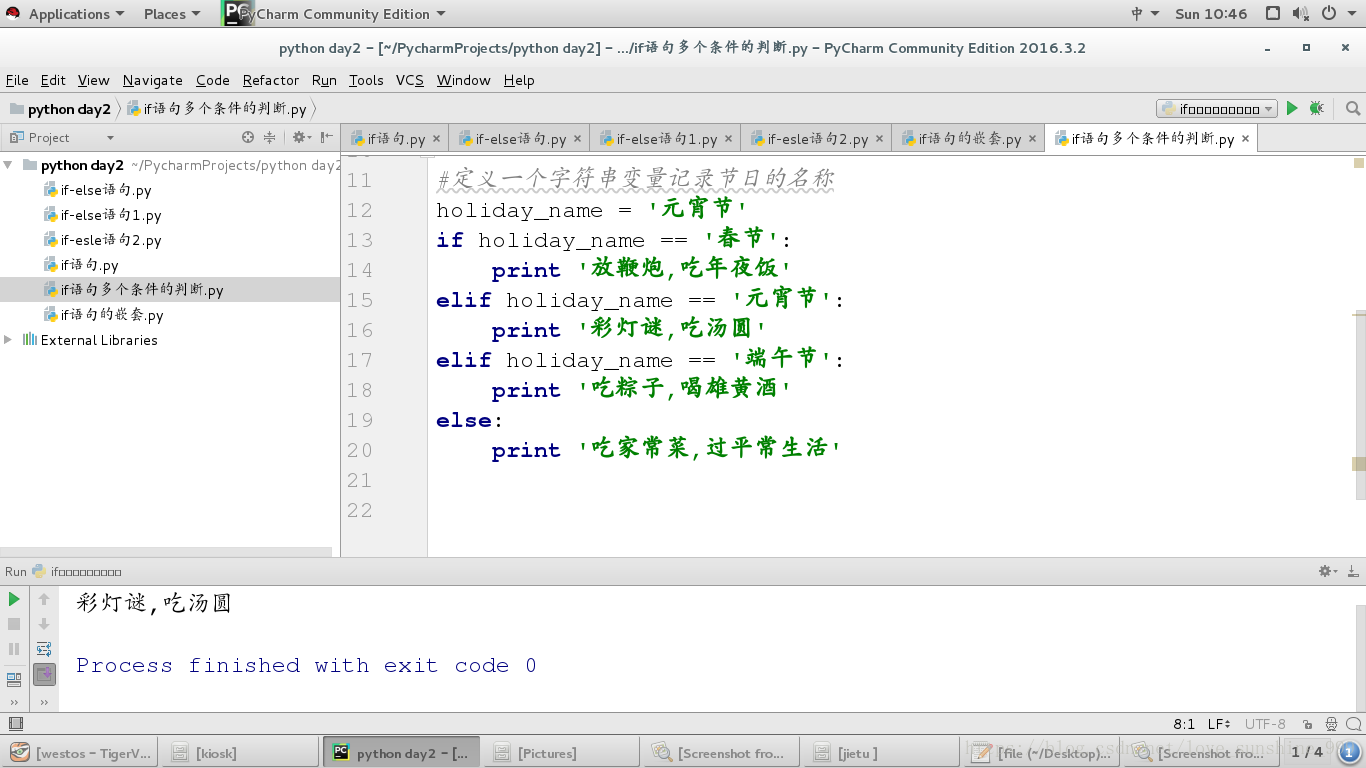Image resolution: width=1366 pixels, height=768 pixels.
Task: Switch to the [kiosk] taskbar window
Action: click(240, 753)
